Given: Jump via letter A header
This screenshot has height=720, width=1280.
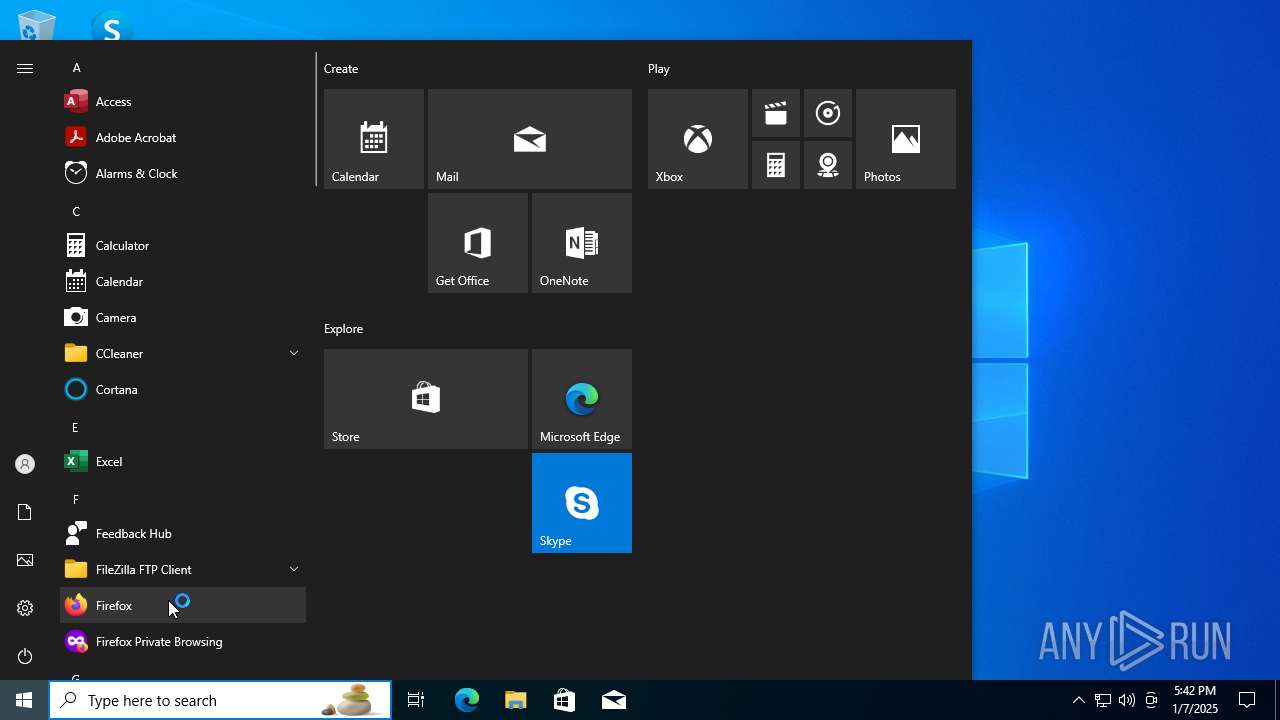Looking at the screenshot, I should [x=77, y=68].
